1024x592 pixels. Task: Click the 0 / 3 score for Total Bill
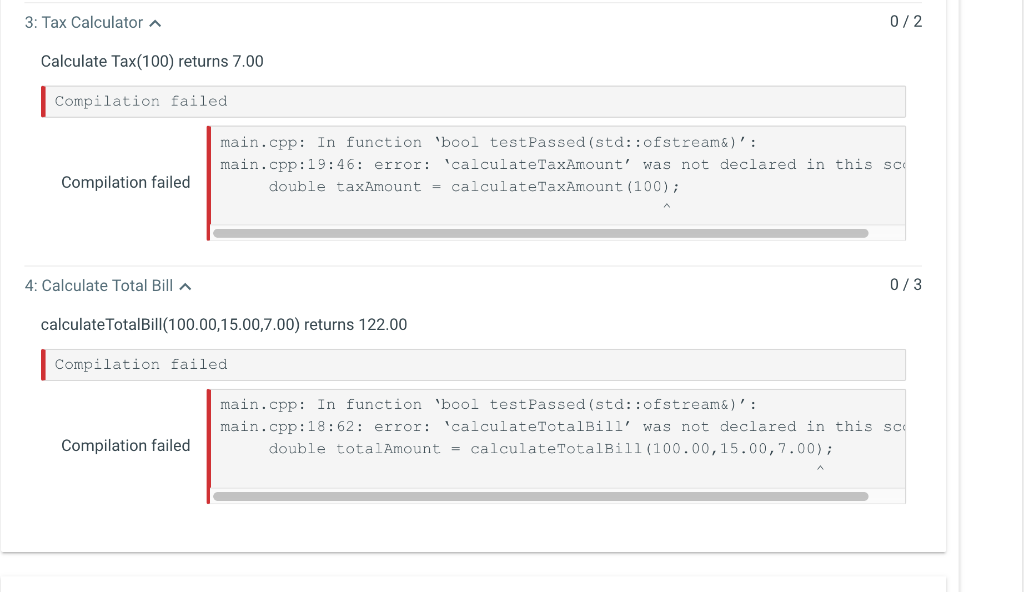click(906, 285)
